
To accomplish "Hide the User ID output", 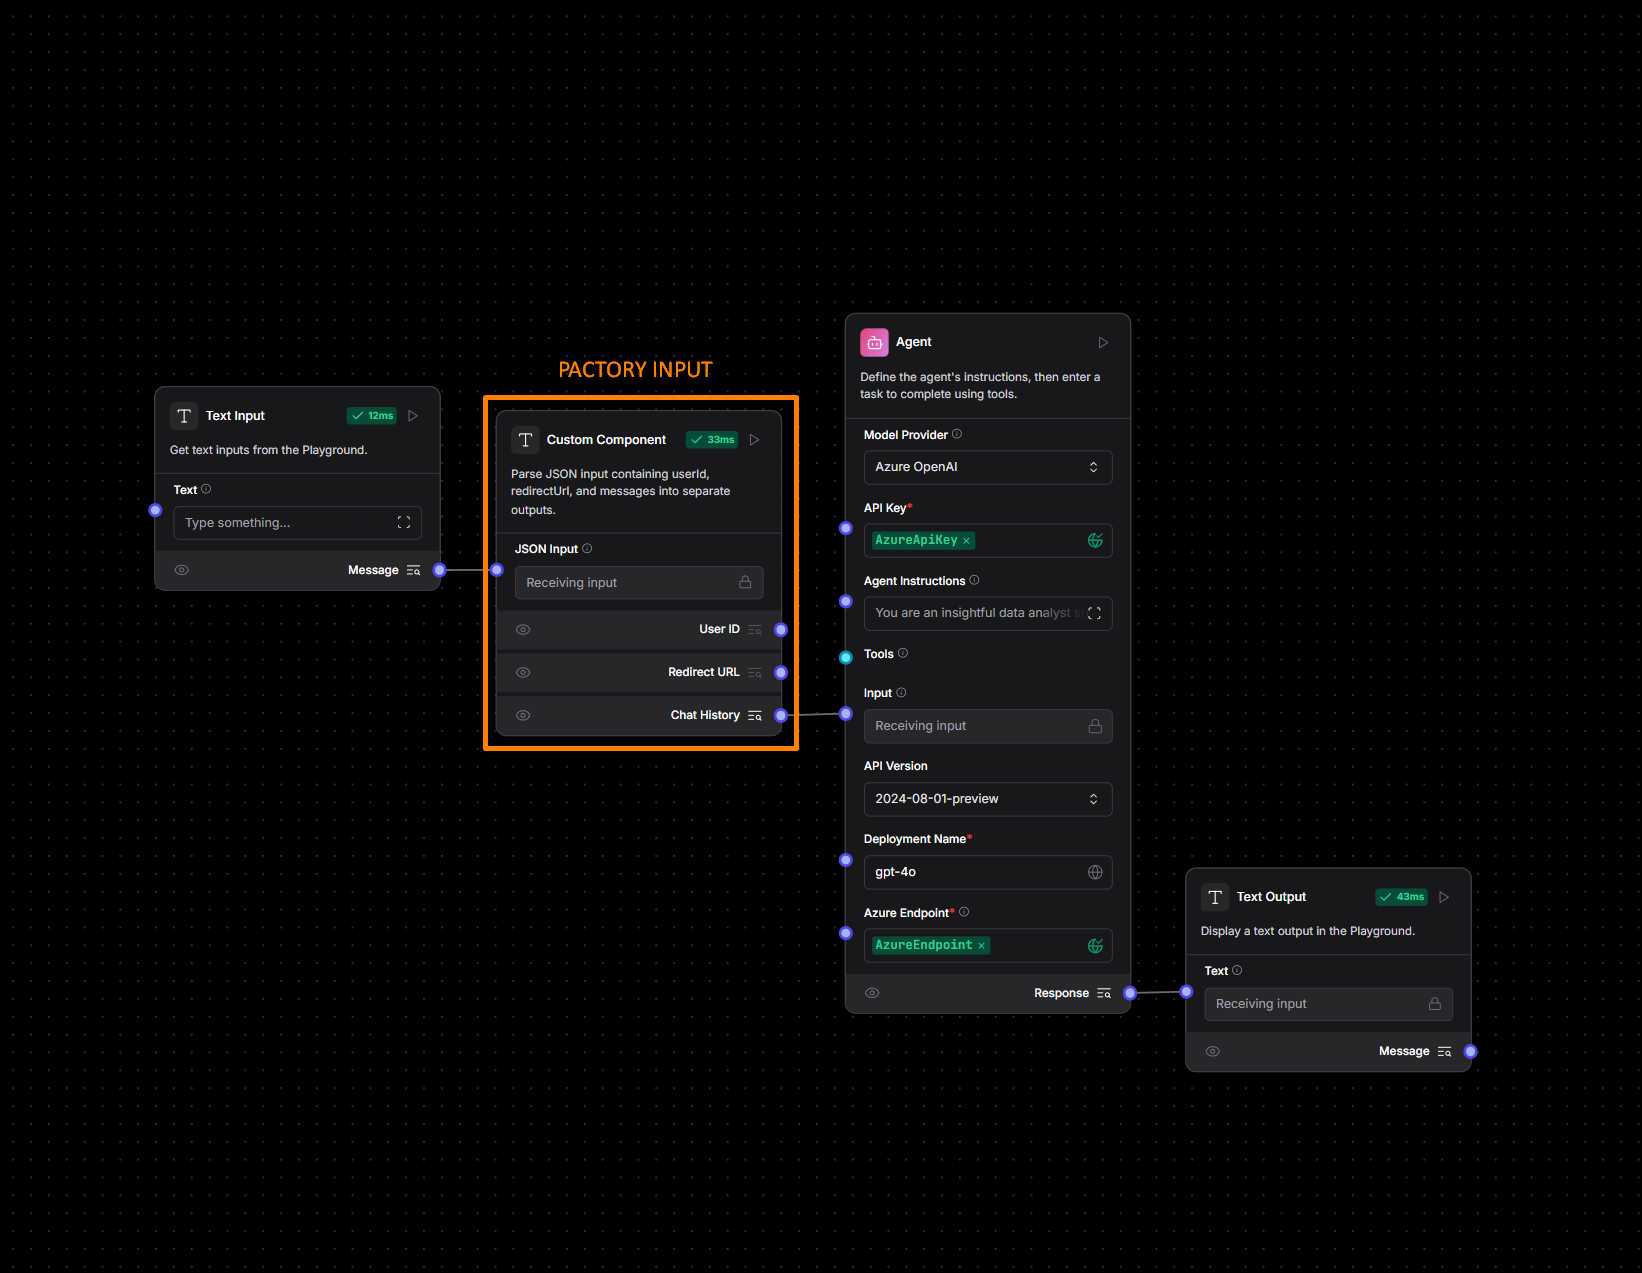I will click(x=523, y=629).
